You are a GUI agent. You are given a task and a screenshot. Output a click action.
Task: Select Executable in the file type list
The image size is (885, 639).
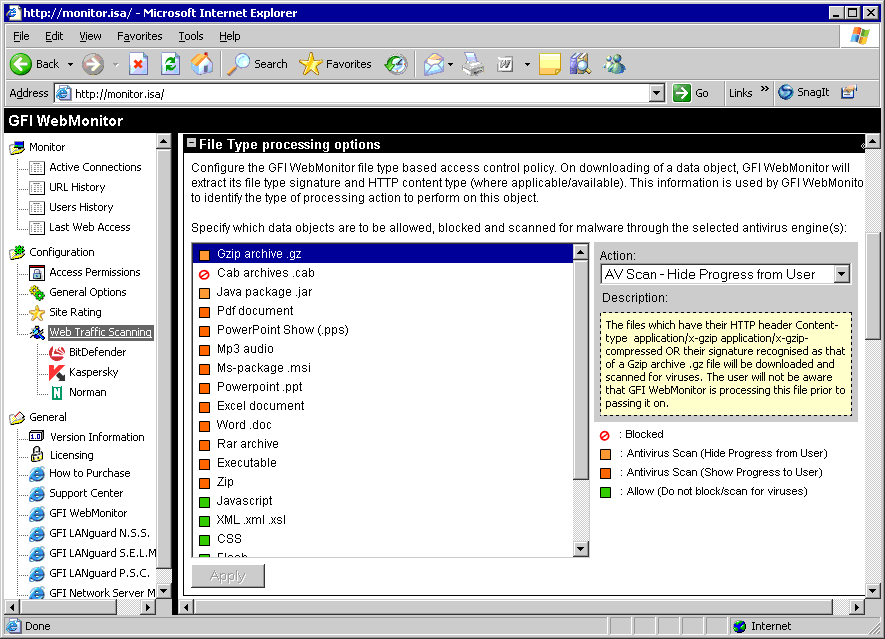pos(383,463)
